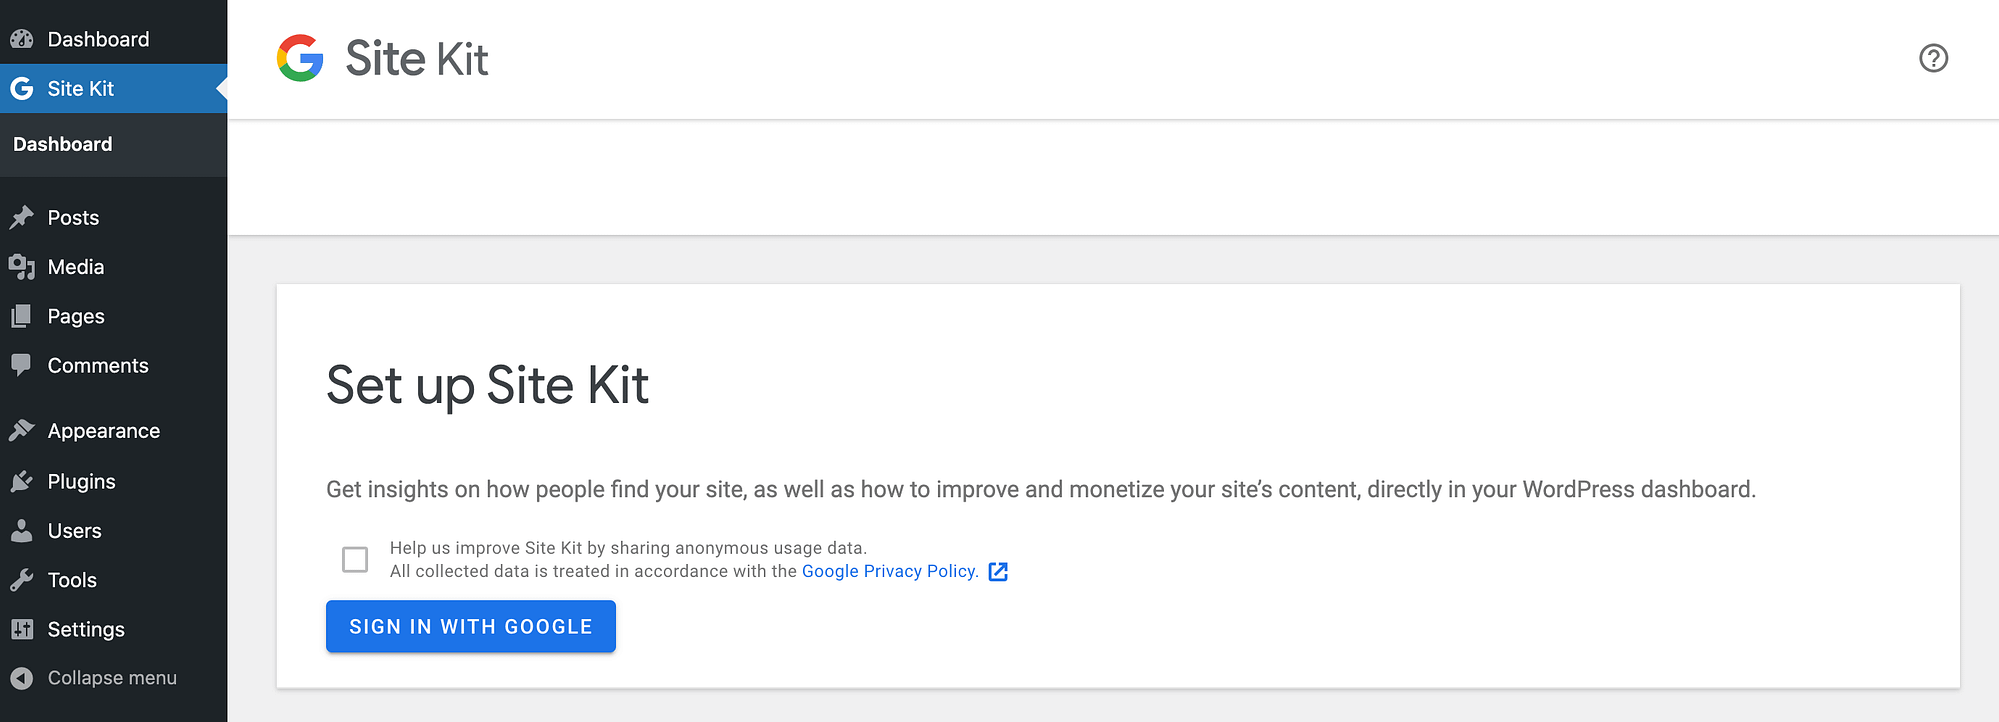The image size is (1999, 722).
Task: Click the Site Kit header title
Action: (417, 58)
